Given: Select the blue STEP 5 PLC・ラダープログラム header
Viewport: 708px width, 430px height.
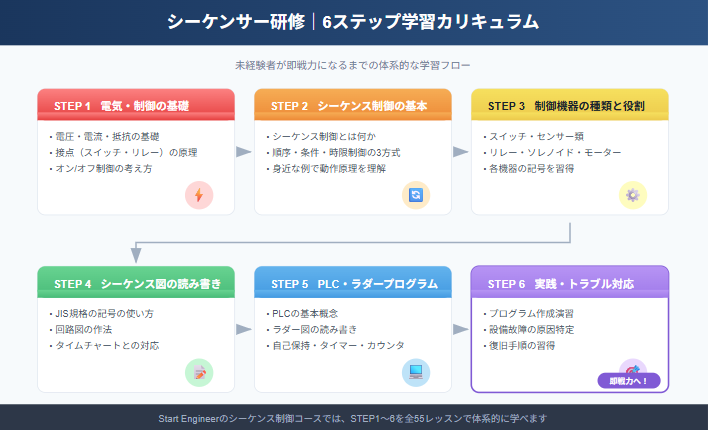Looking at the screenshot, I should point(353,283).
